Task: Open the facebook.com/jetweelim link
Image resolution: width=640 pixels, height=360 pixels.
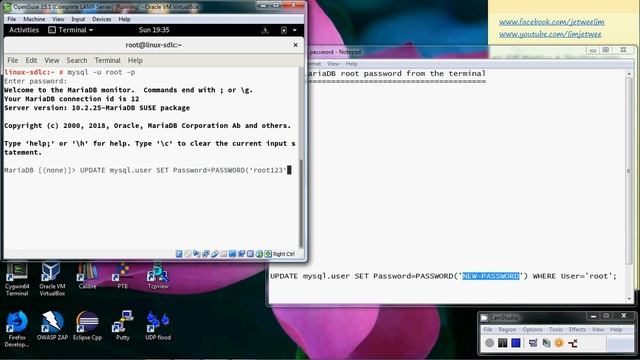Action: [551, 22]
